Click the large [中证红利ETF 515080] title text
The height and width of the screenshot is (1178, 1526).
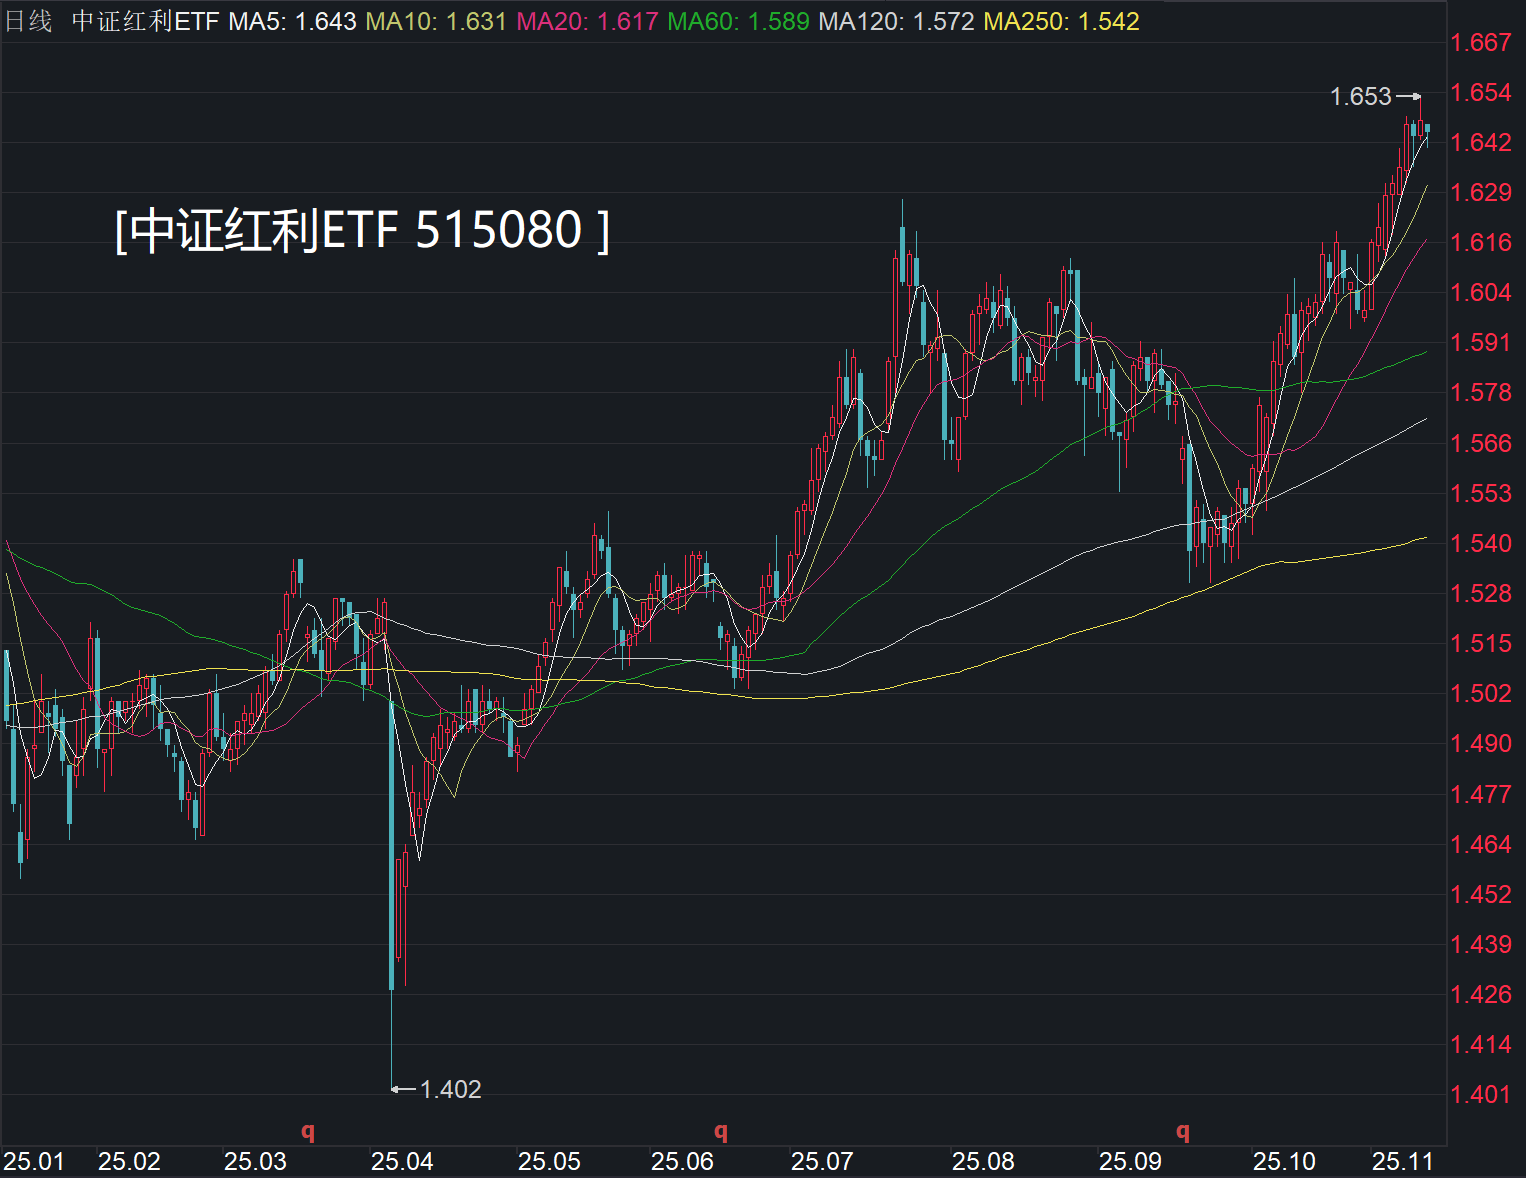362,230
